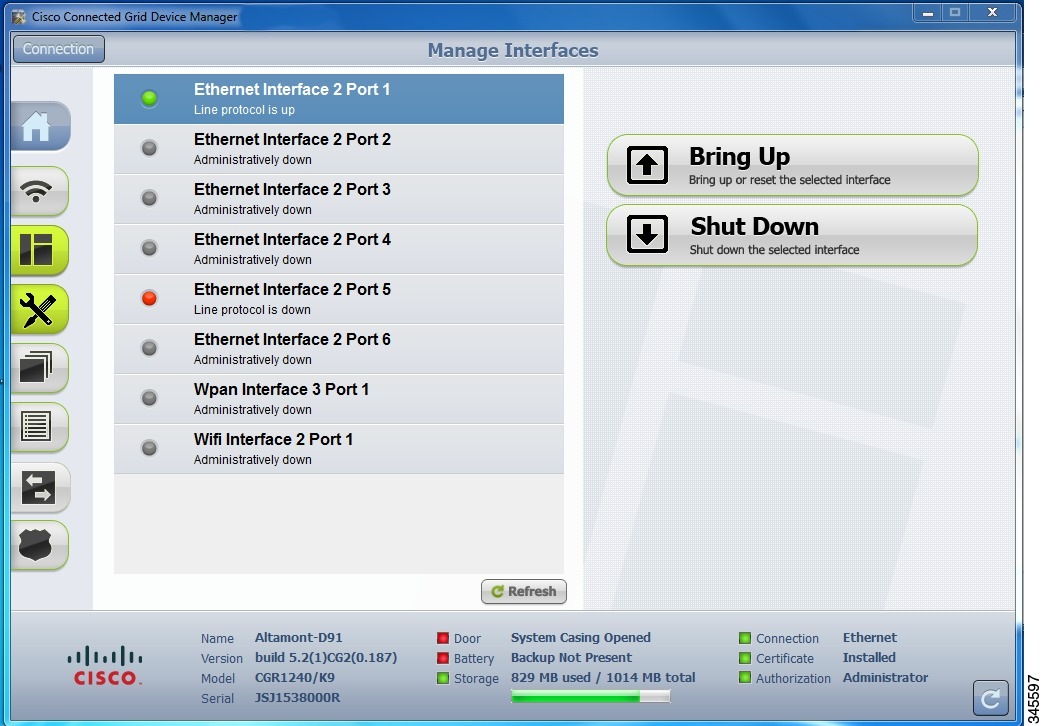This screenshot has width=1042, height=726.
Task: Open the Connection menu
Action: click(57, 49)
